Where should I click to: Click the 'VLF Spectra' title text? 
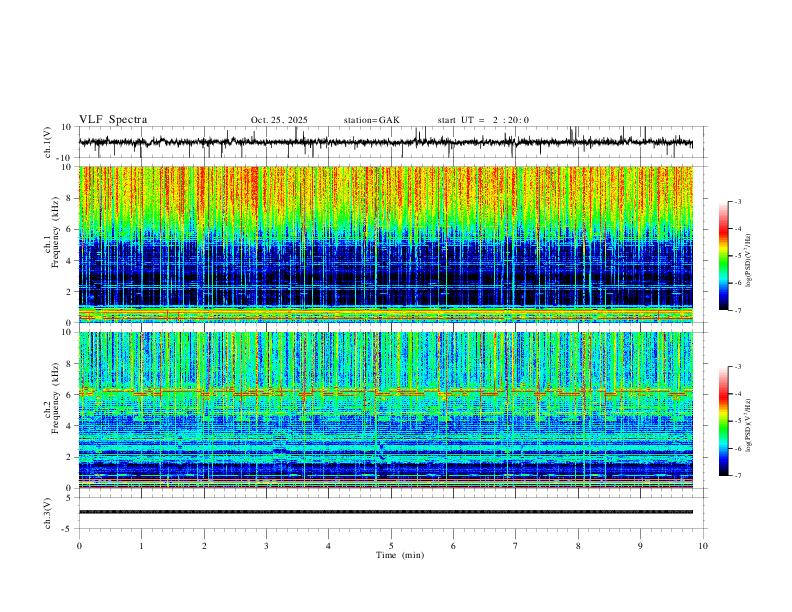click(x=113, y=120)
